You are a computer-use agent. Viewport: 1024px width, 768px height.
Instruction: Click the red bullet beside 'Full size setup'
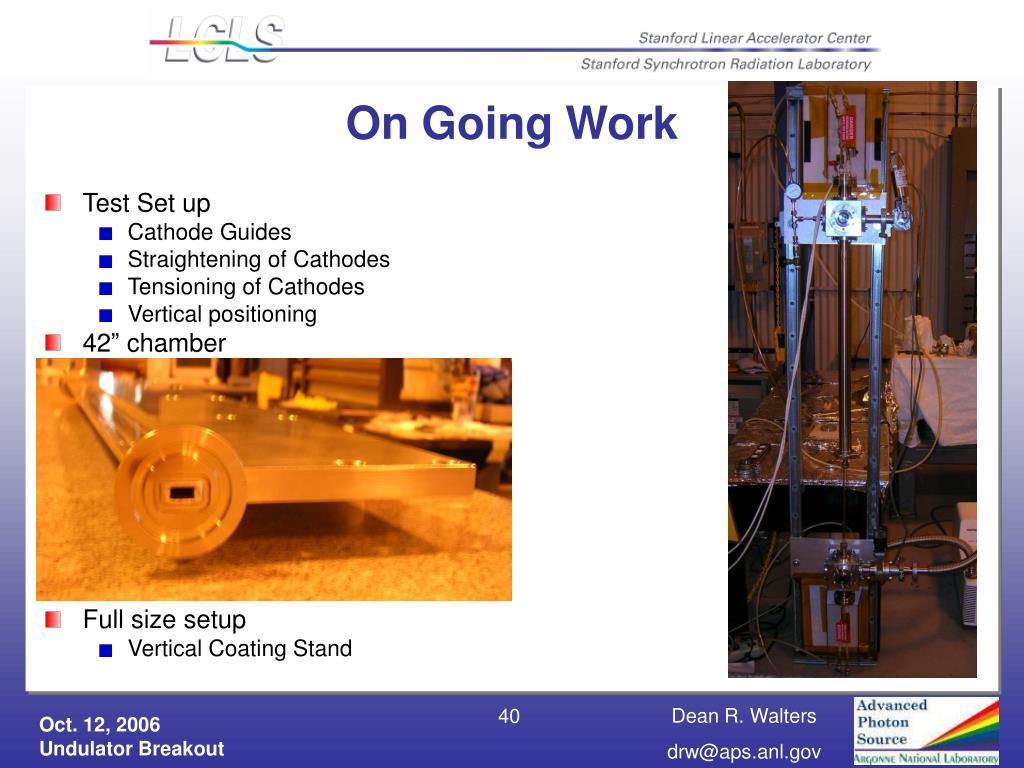(x=53, y=619)
